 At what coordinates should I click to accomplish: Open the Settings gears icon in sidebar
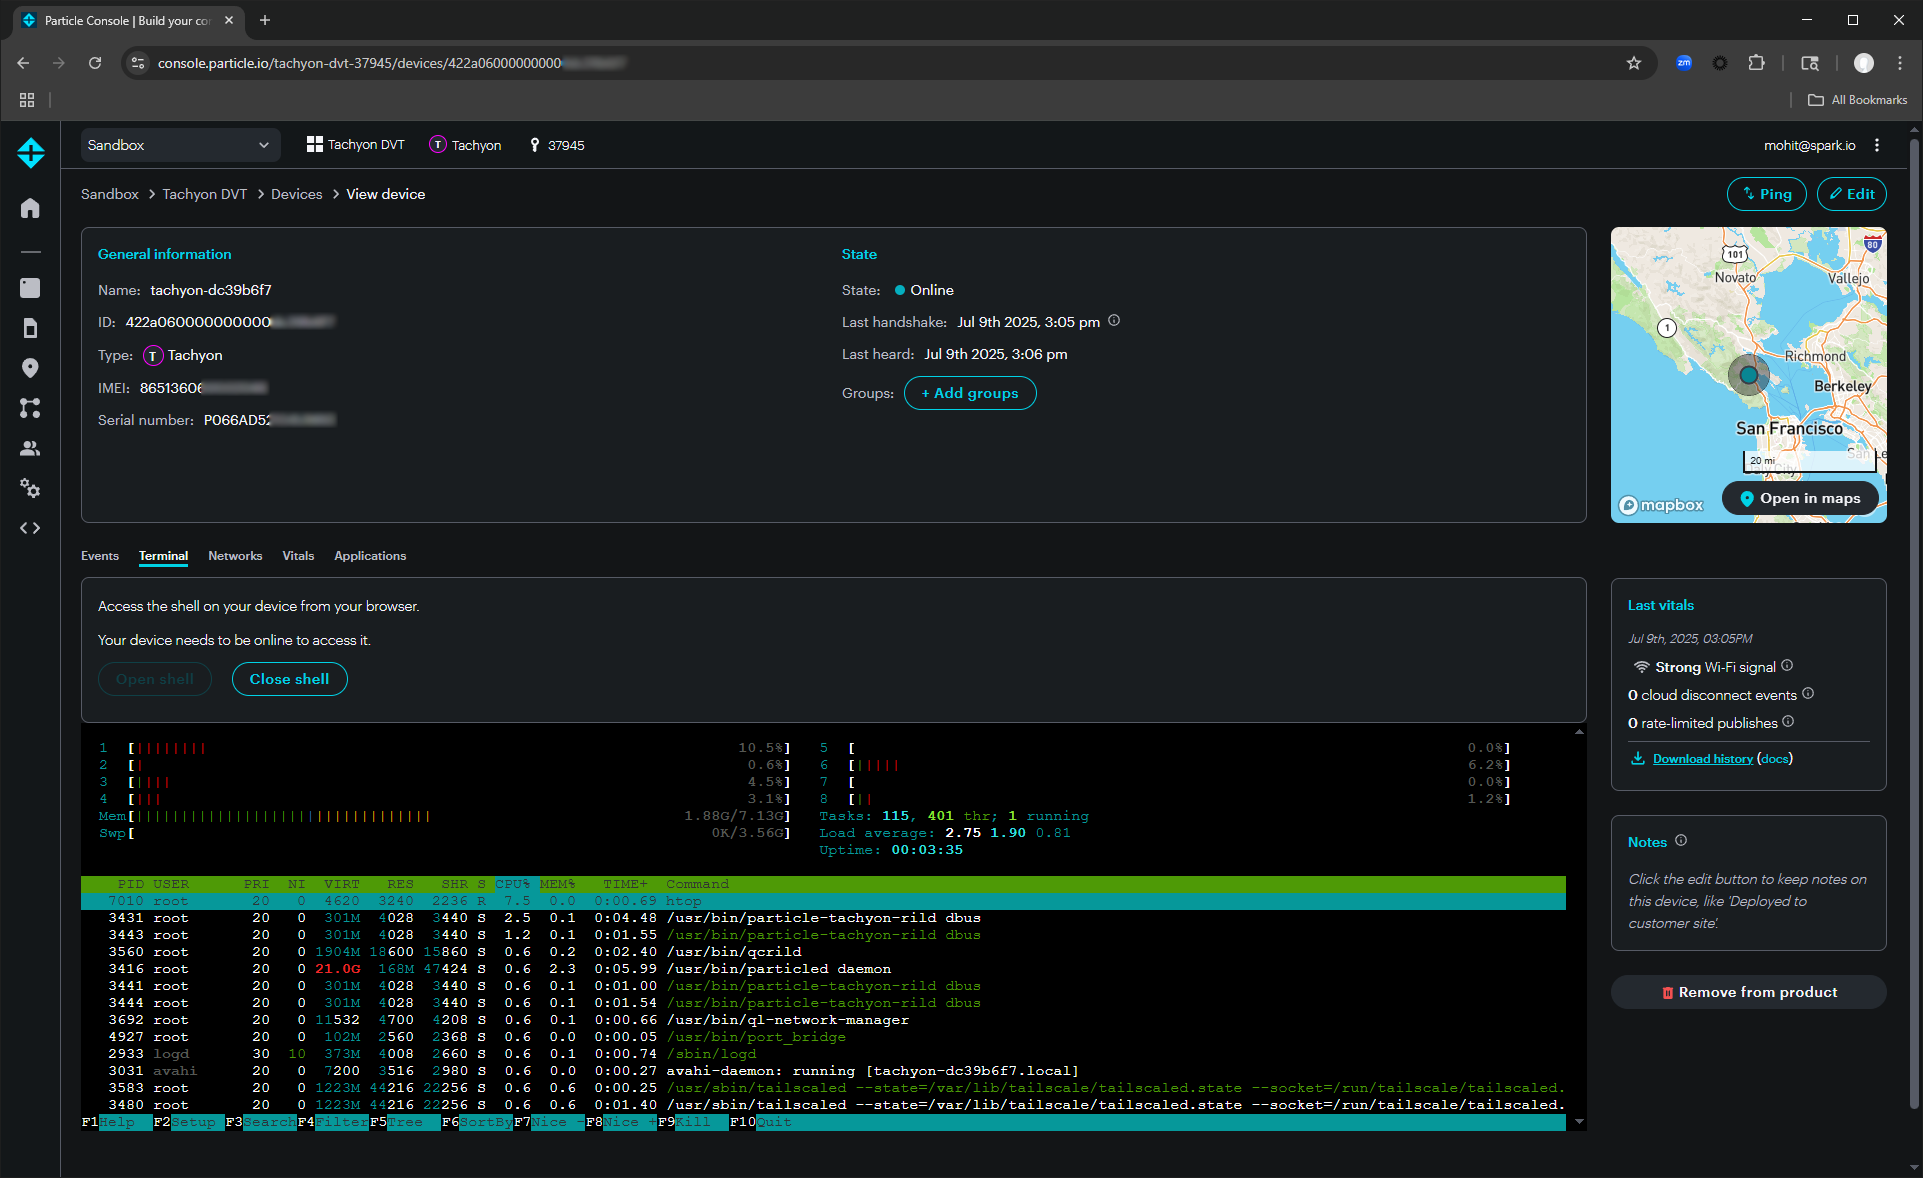[30, 488]
